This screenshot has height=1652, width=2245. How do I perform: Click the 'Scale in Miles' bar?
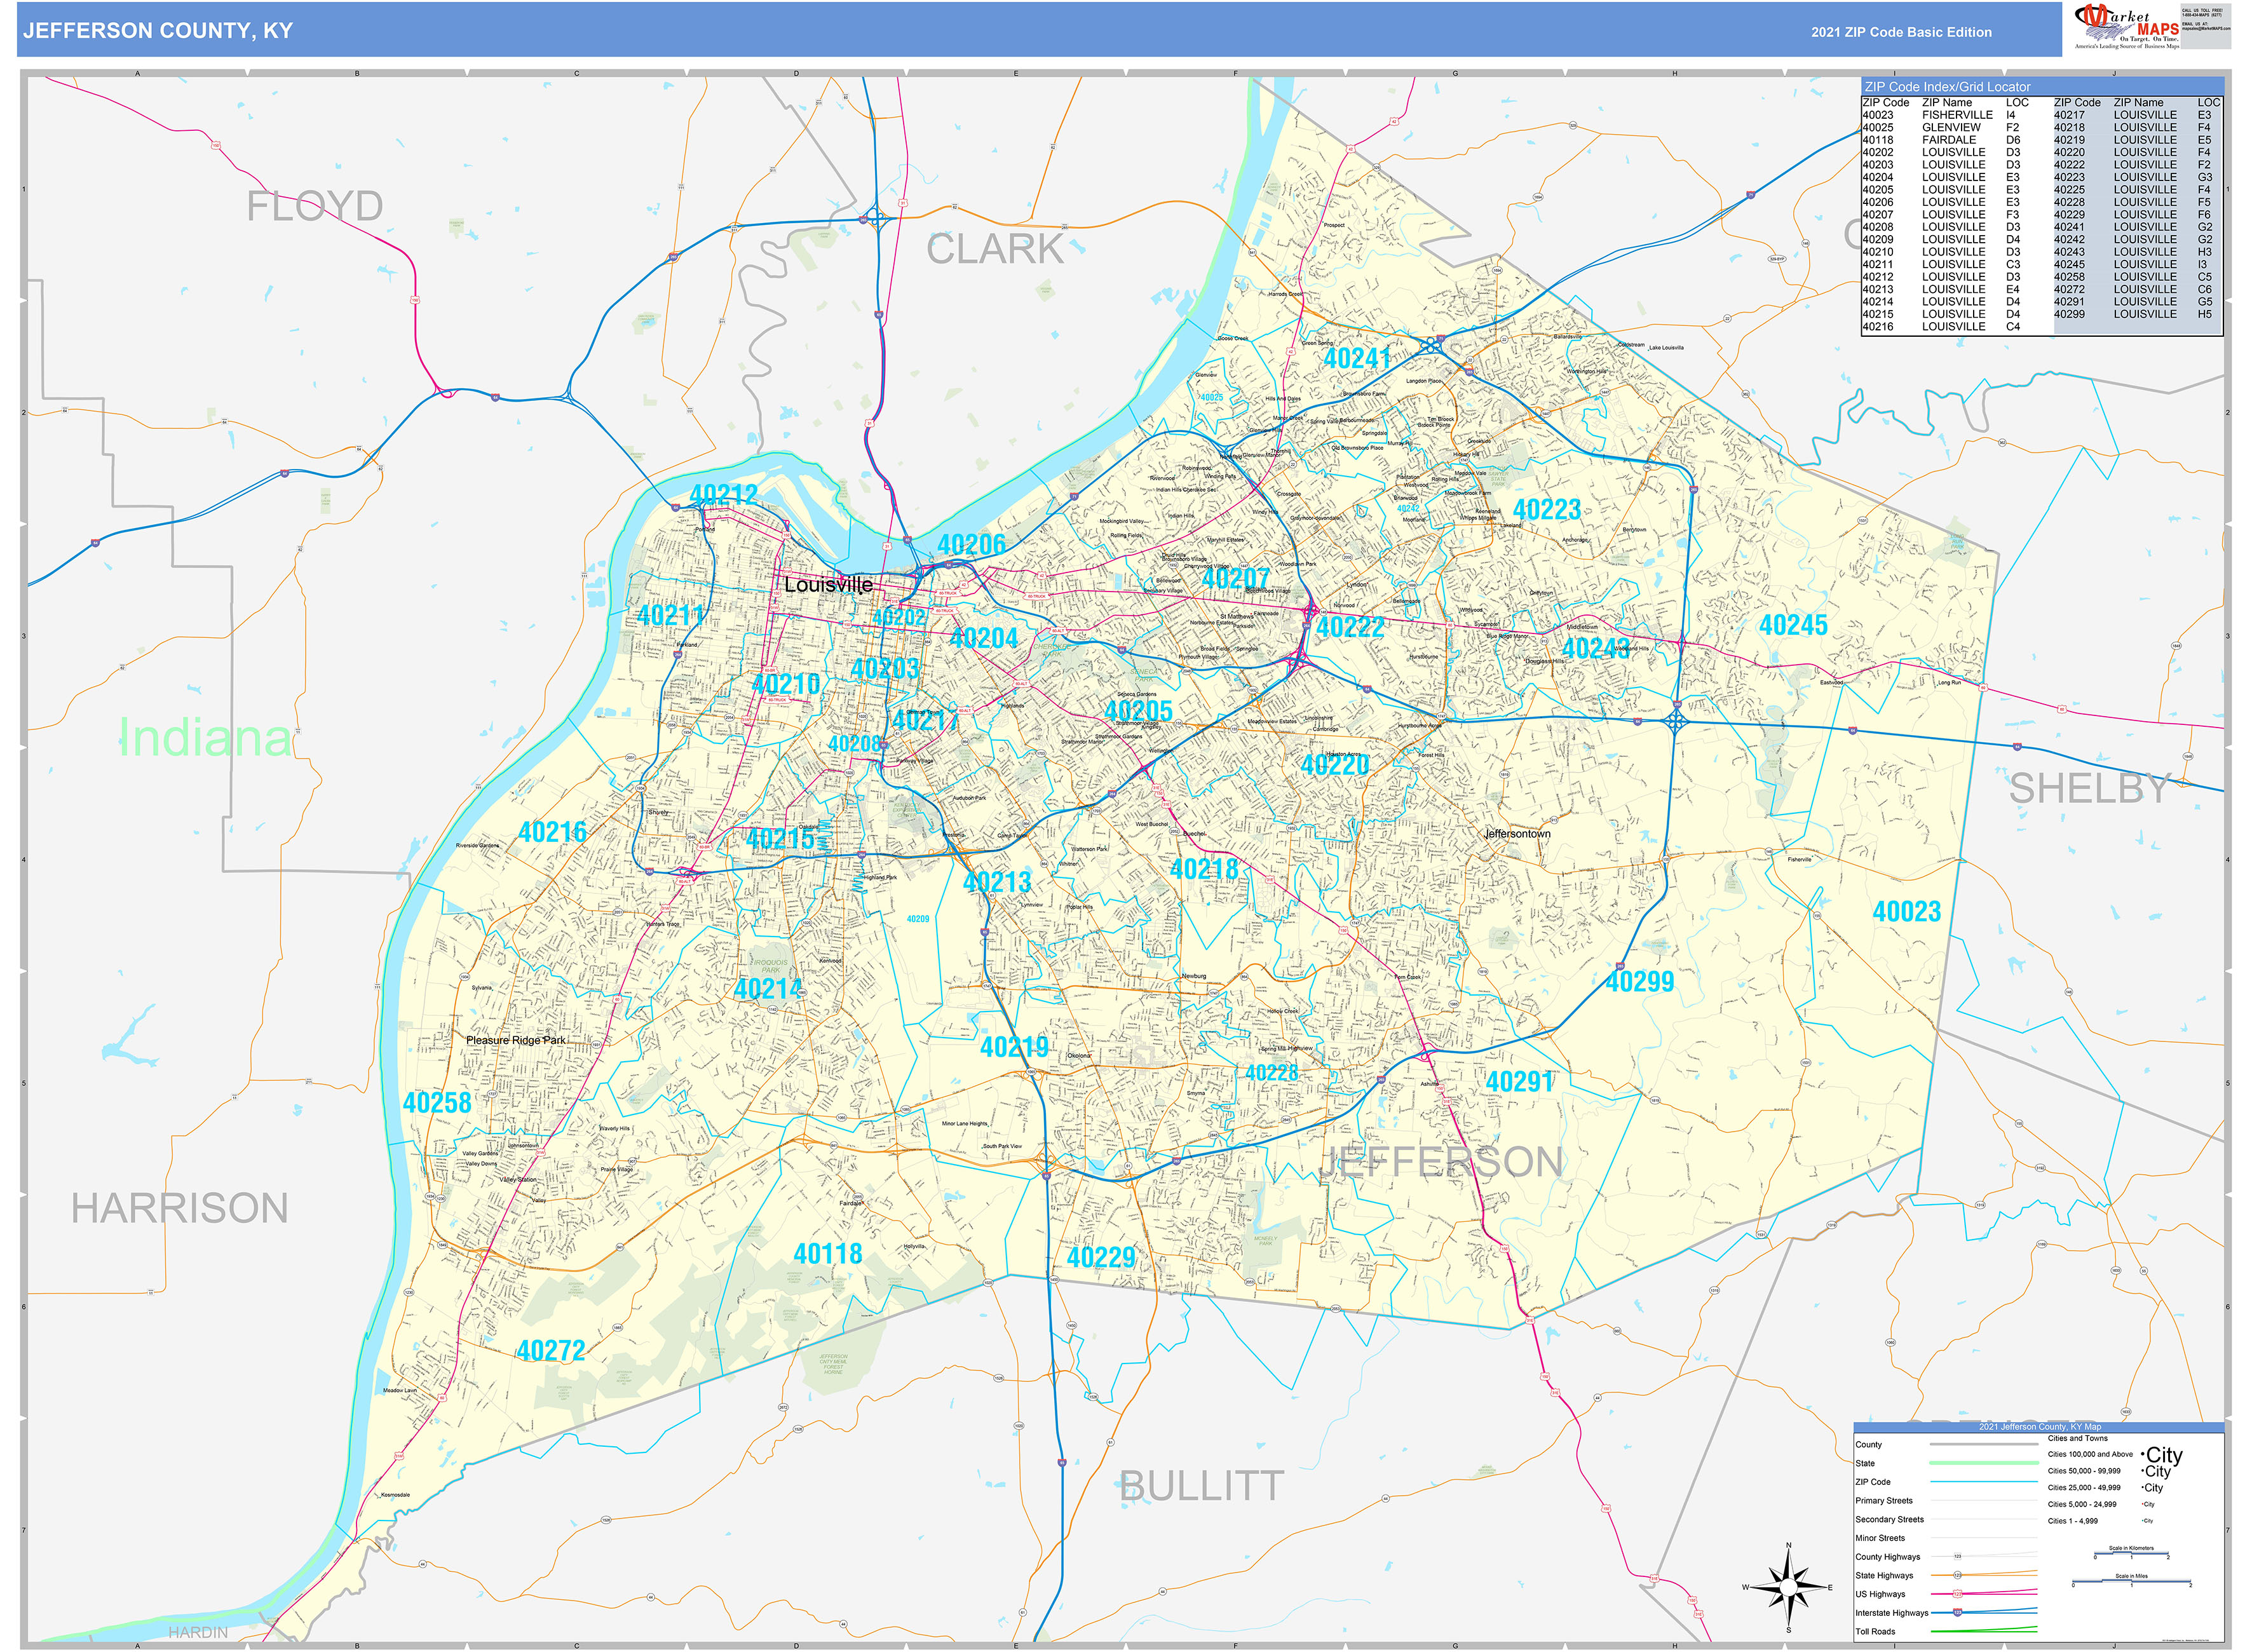2131,1581
